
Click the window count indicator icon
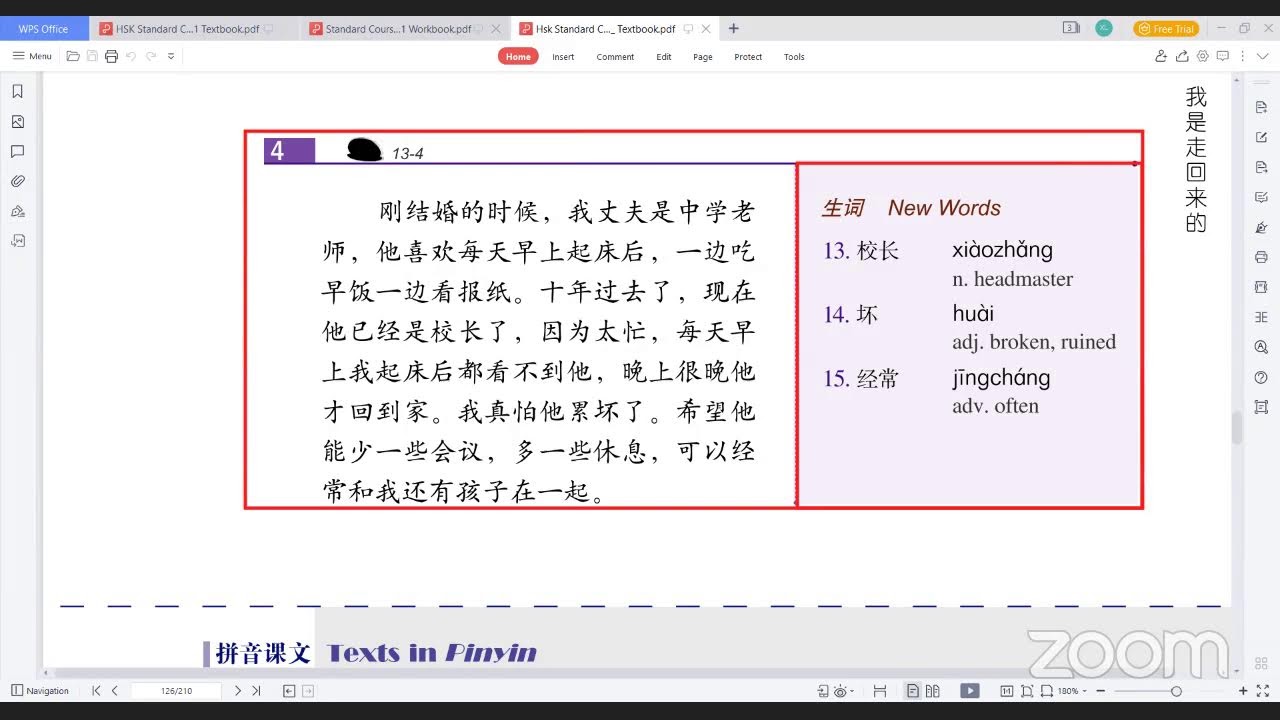click(1070, 28)
